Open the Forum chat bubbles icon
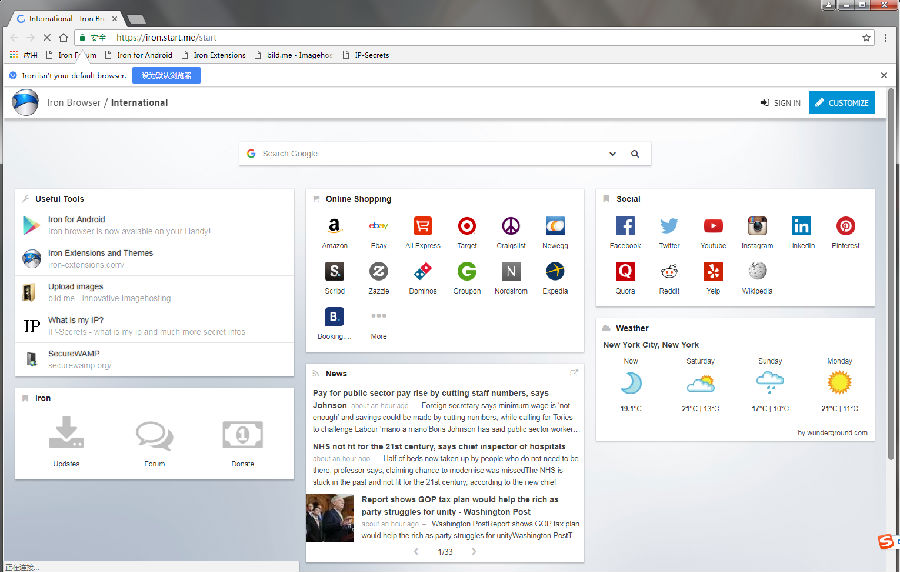The width and height of the screenshot is (900, 572). [x=154, y=434]
